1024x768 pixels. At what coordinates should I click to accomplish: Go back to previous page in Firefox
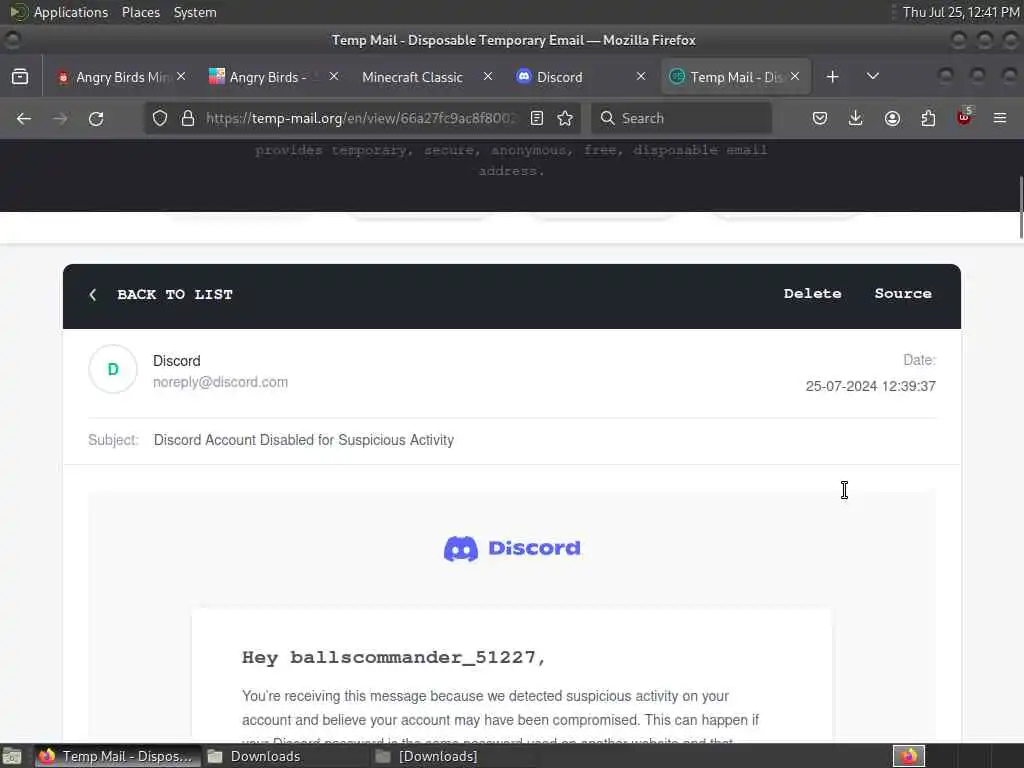[24, 118]
